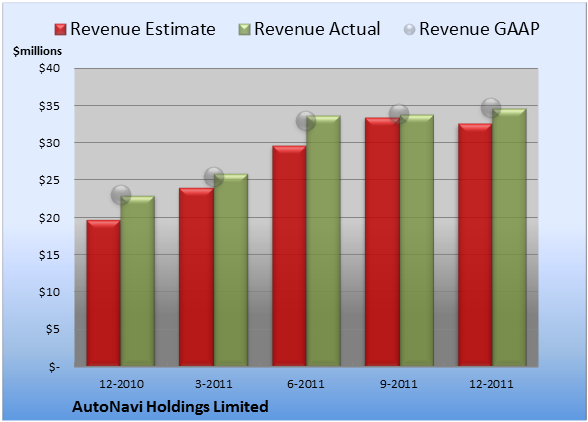Select the red estimate bar for 9-2011
The width and height of the screenshot is (588, 422).
(x=382, y=242)
